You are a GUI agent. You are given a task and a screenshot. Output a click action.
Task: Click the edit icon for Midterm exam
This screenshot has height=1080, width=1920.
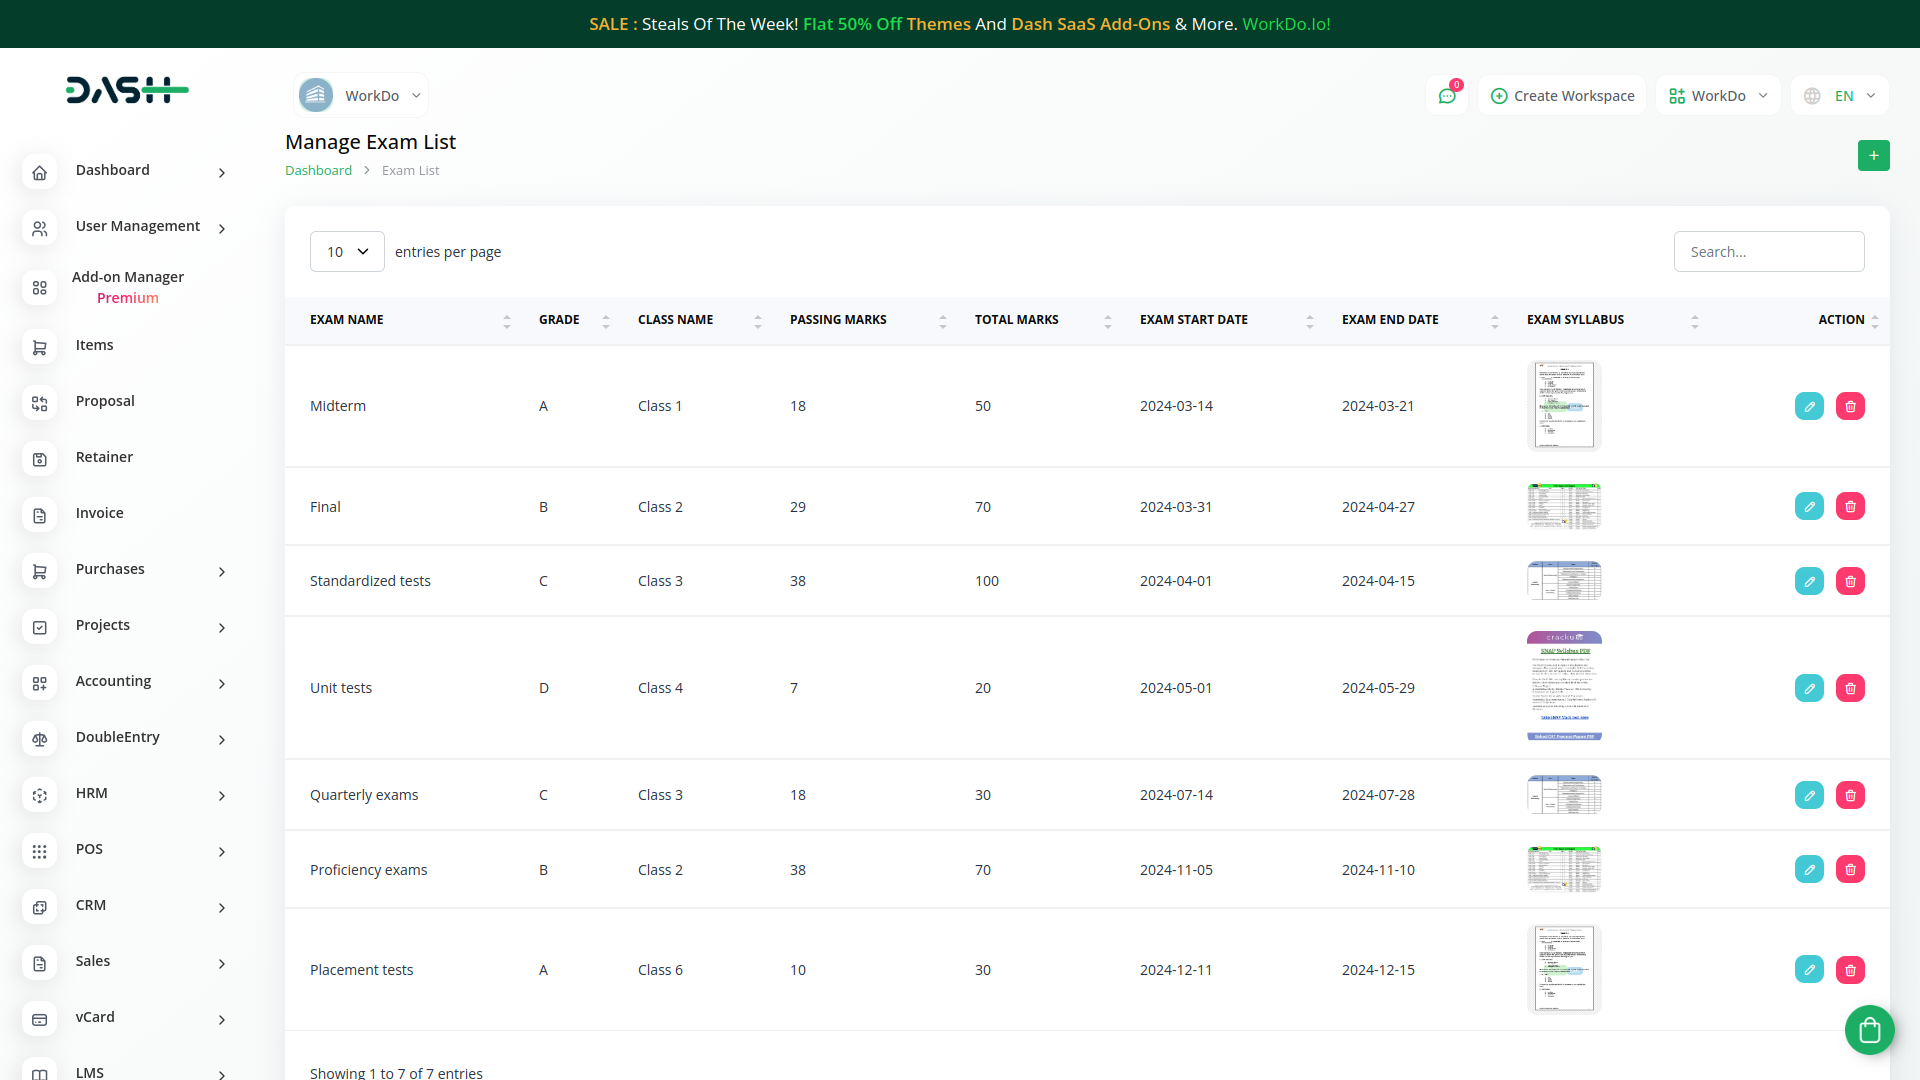pyautogui.click(x=1809, y=406)
